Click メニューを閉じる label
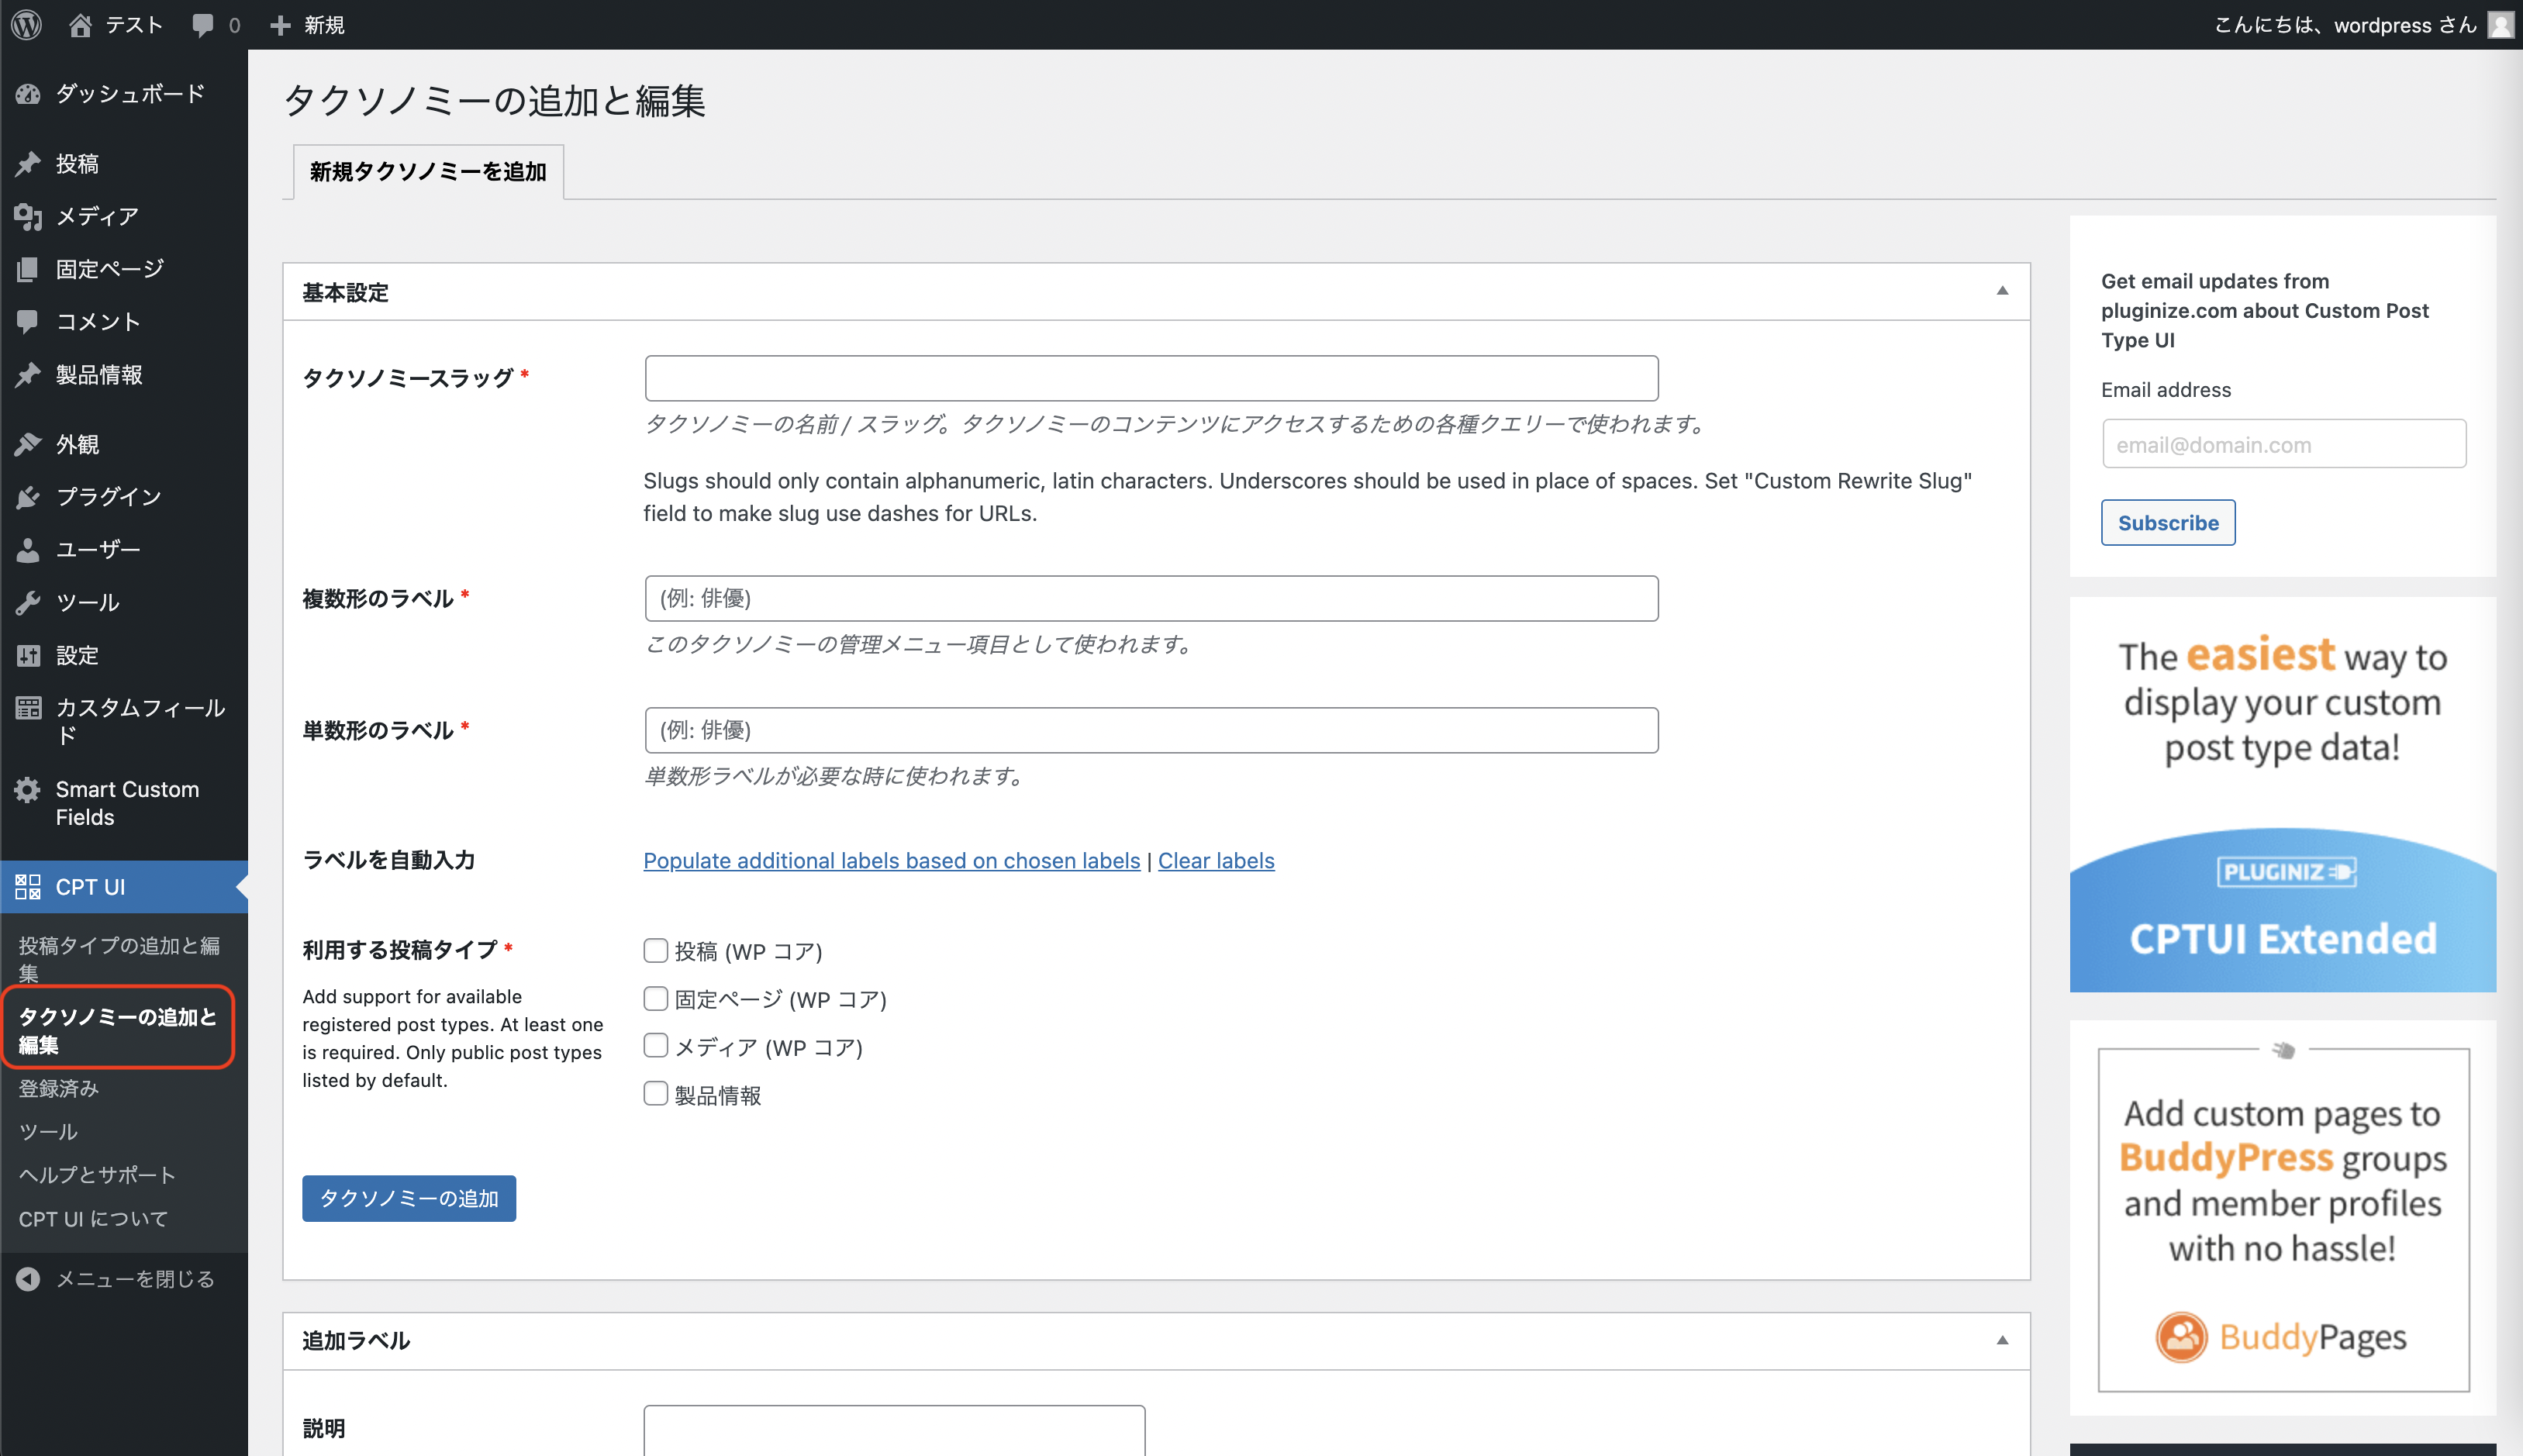Image resolution: width=2523 pixels, height=1456 pixels. point(135,1279)
